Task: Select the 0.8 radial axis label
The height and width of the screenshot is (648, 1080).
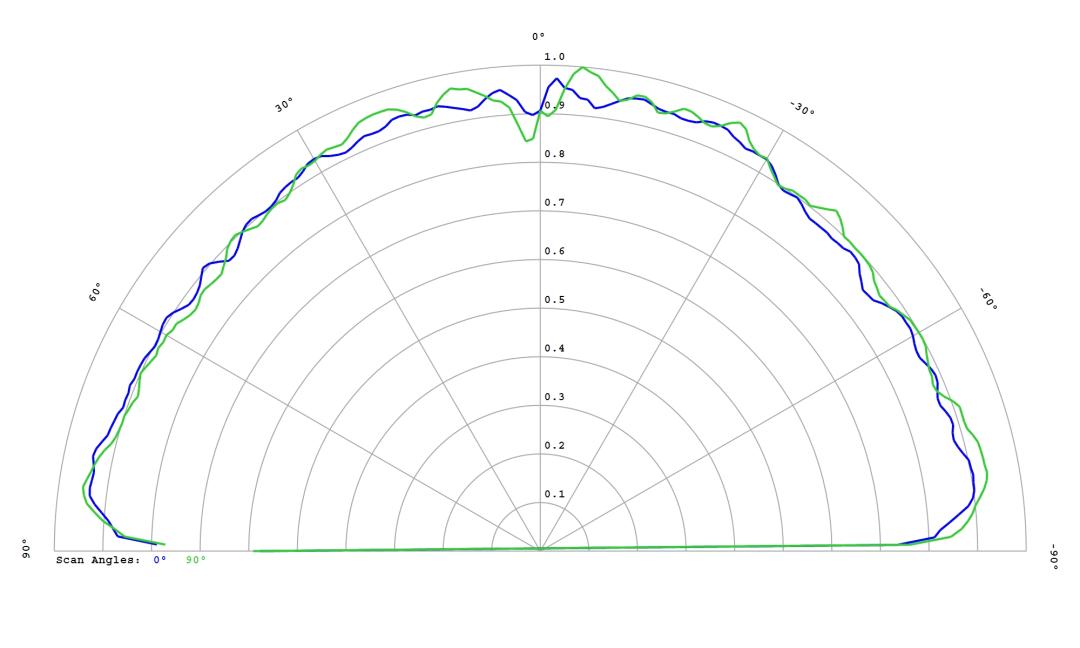Action: 554,154
